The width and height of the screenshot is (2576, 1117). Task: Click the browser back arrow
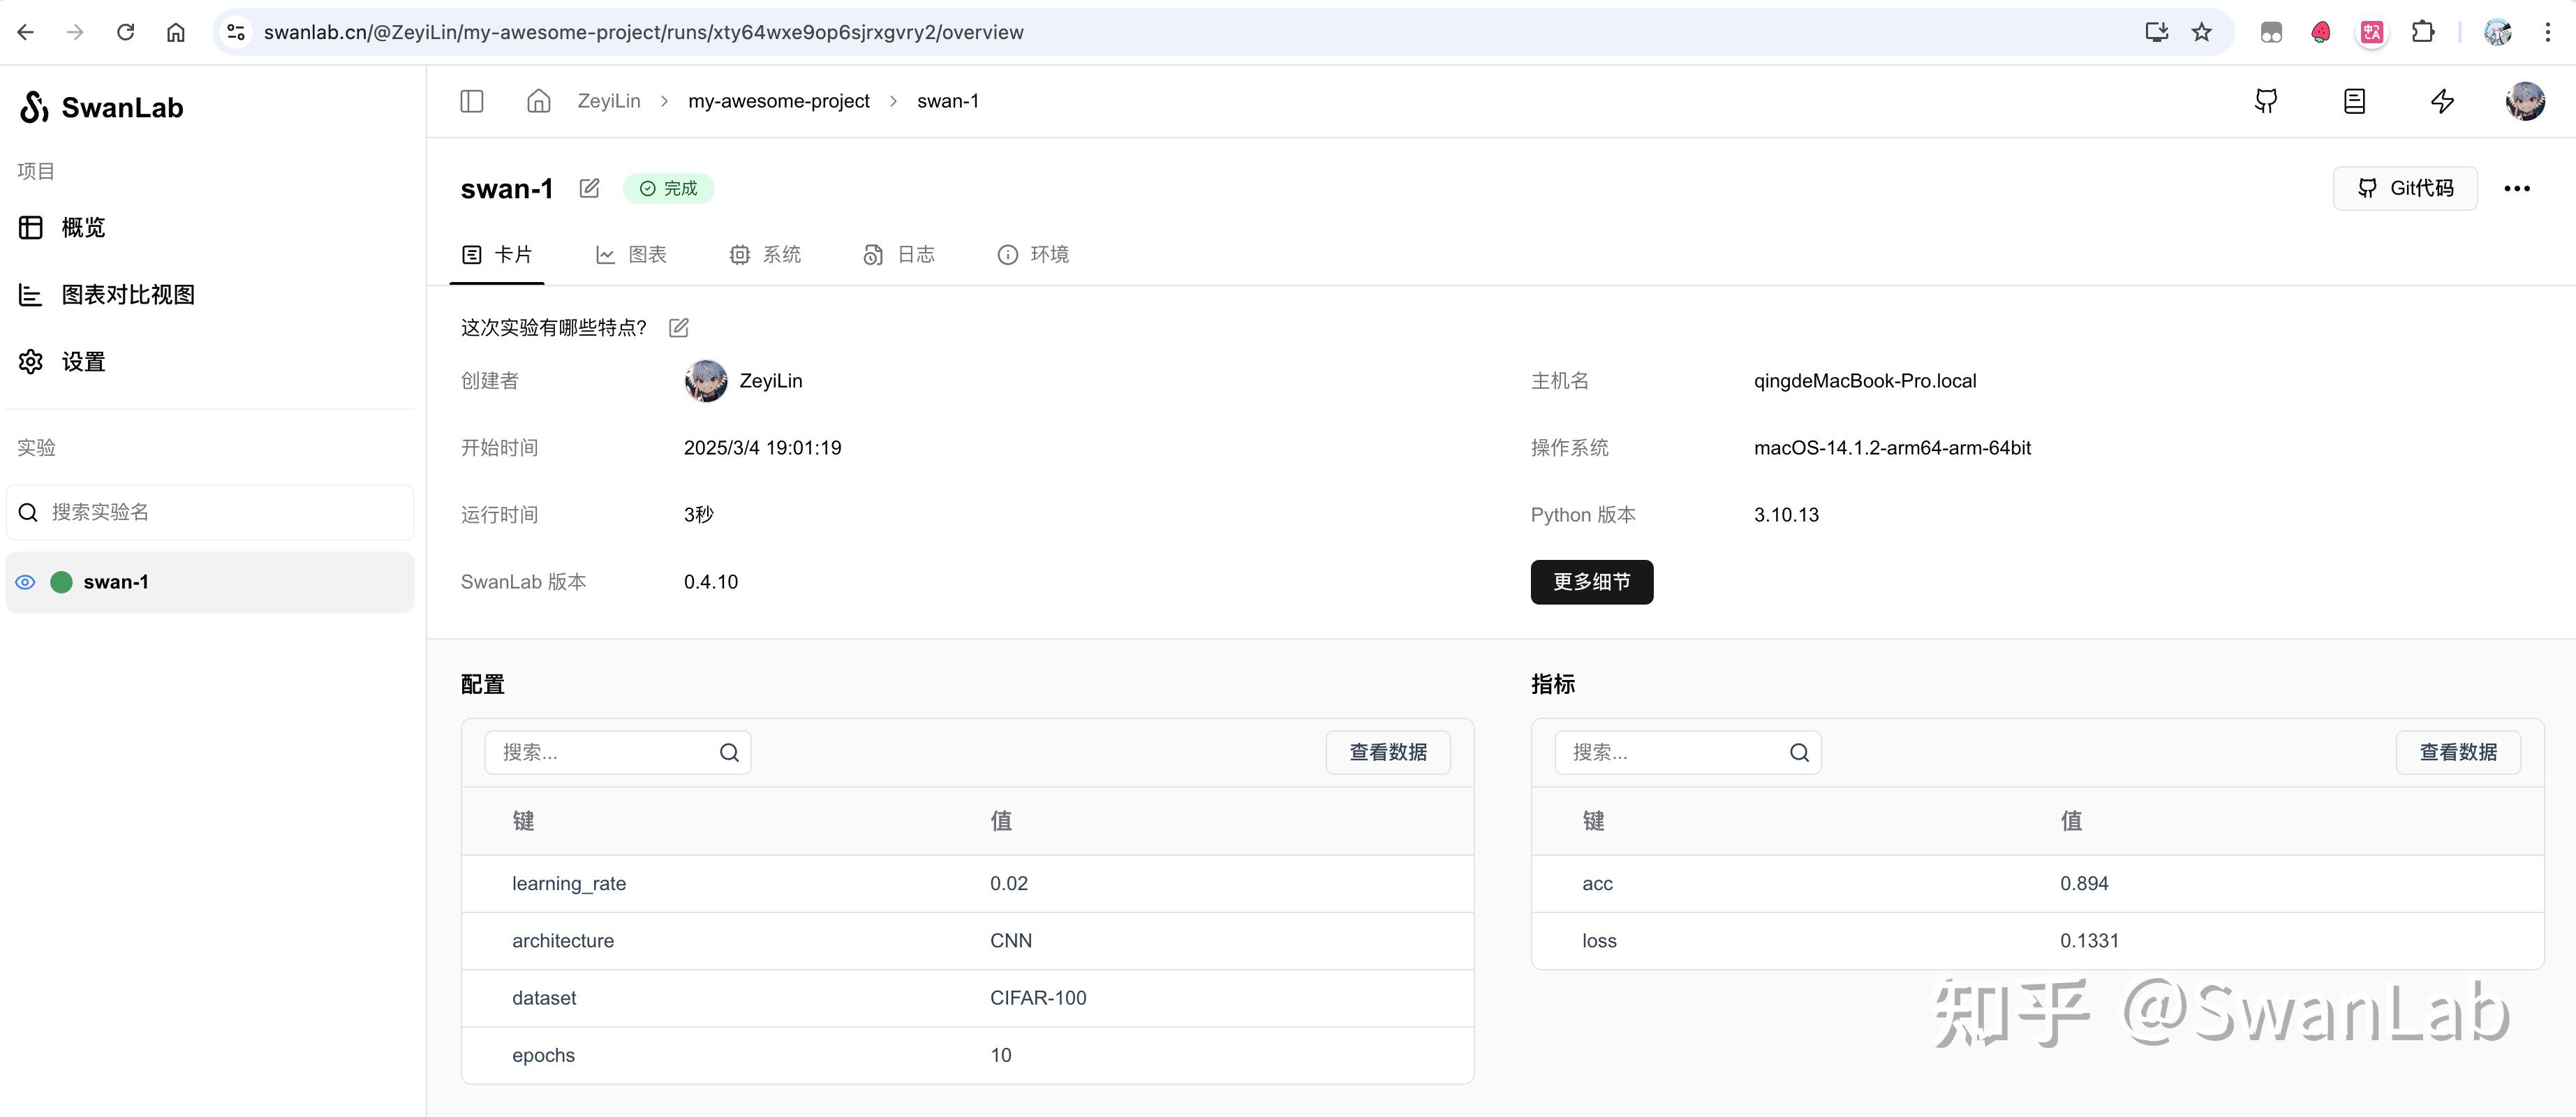(x=26, y=32)
